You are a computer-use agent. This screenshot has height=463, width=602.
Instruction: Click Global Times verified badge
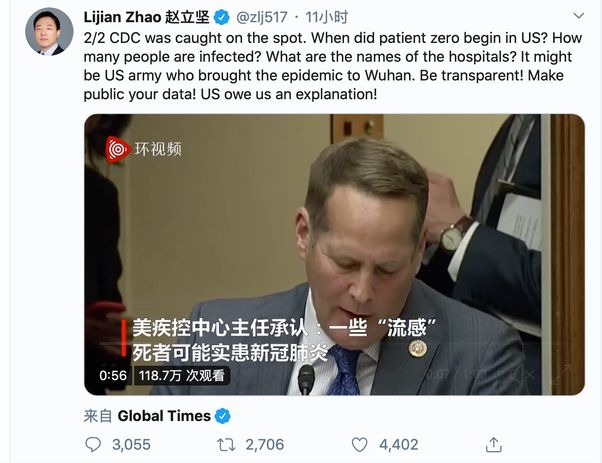coord(223,416)
